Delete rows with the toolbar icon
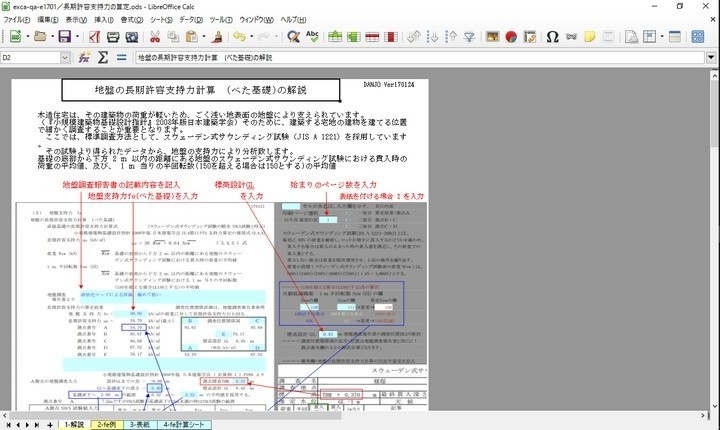This screenshot has width=720, height=430. (372, 36)
